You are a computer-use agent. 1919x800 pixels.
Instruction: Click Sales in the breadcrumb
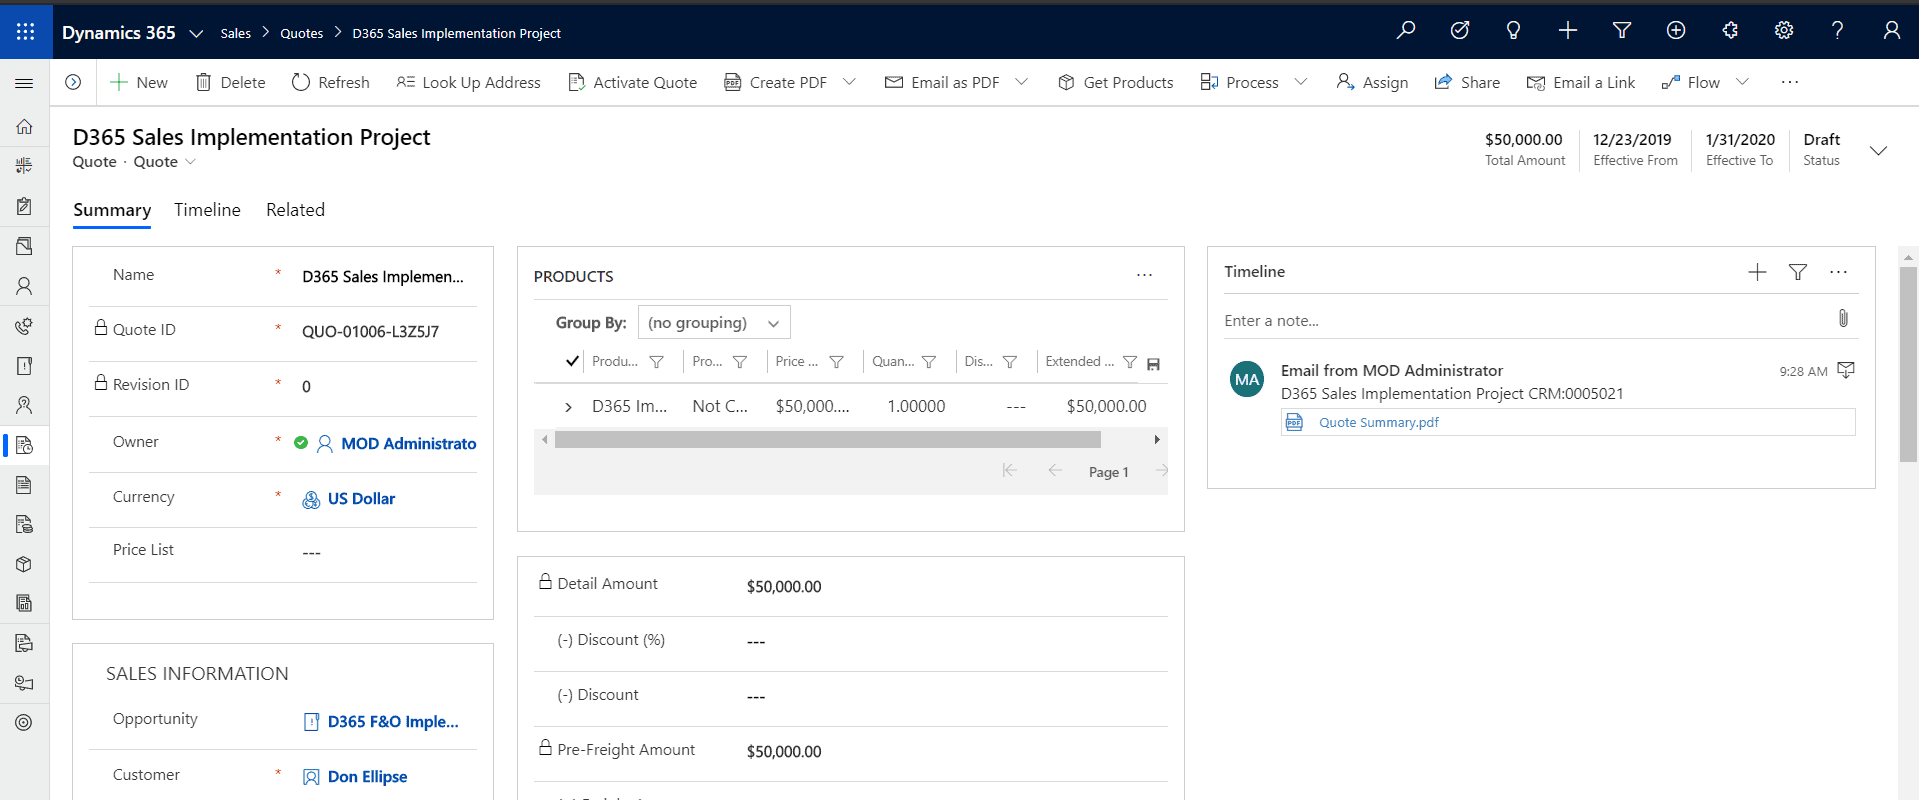point(236,33)
